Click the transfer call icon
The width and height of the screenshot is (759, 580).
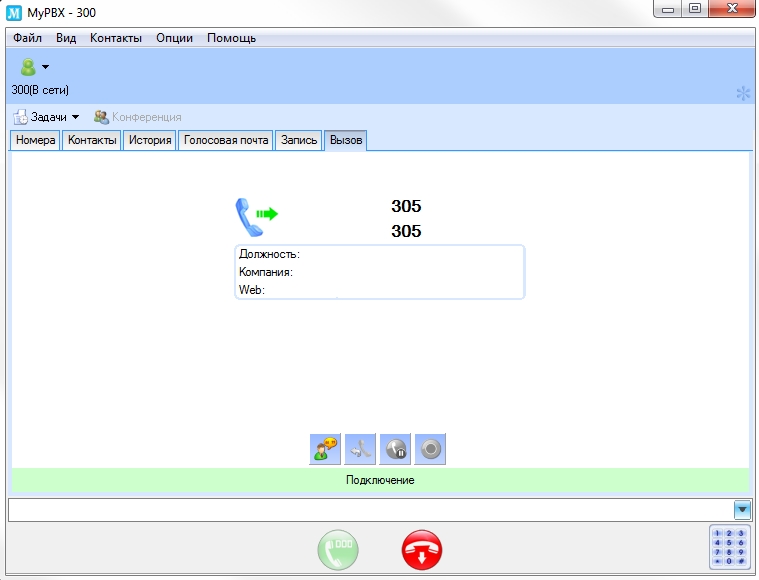(x=360, y=450)
